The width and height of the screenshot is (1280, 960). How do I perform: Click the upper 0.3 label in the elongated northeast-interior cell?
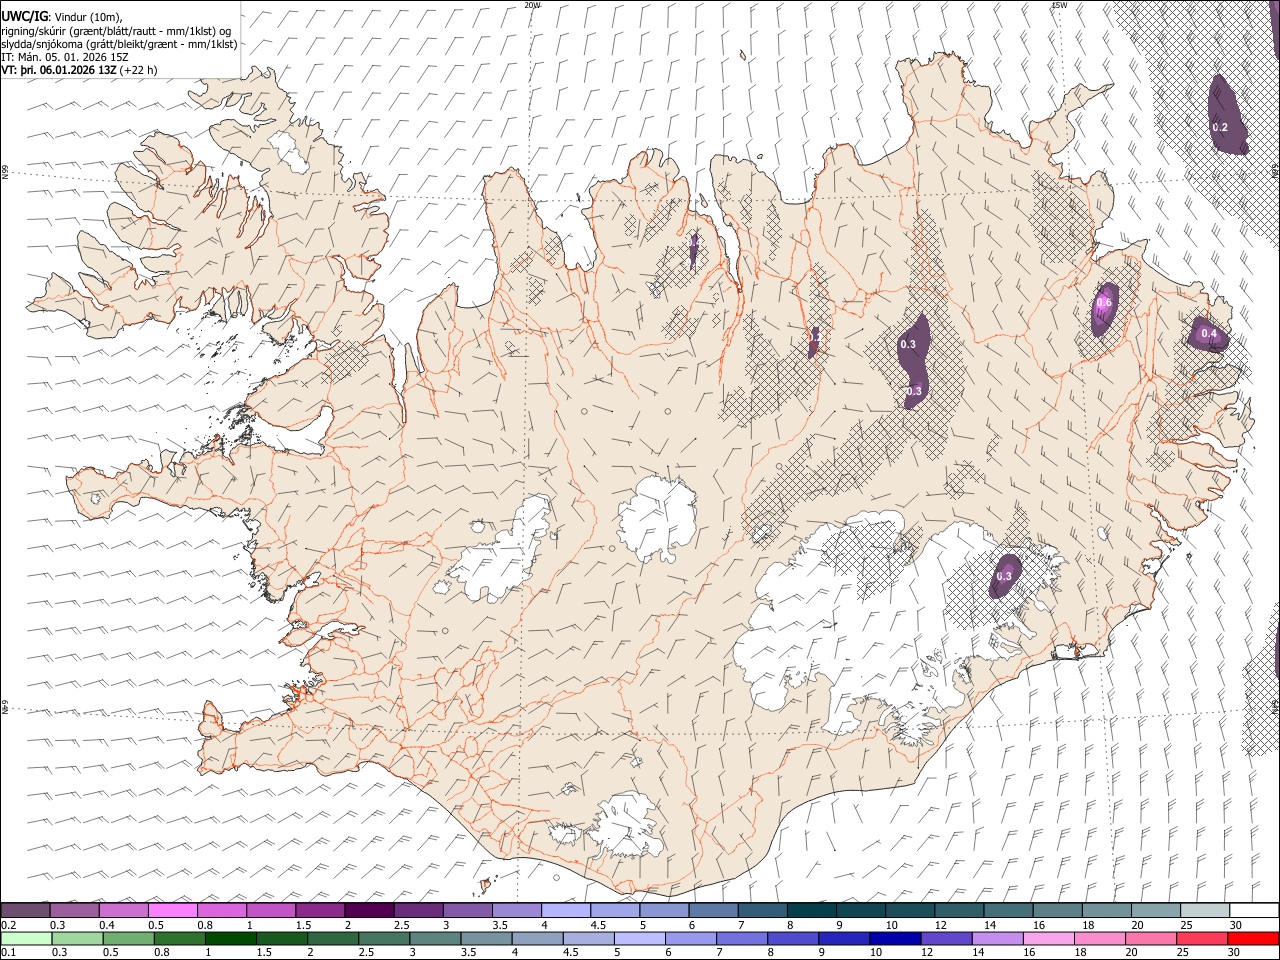pos(908,344)
